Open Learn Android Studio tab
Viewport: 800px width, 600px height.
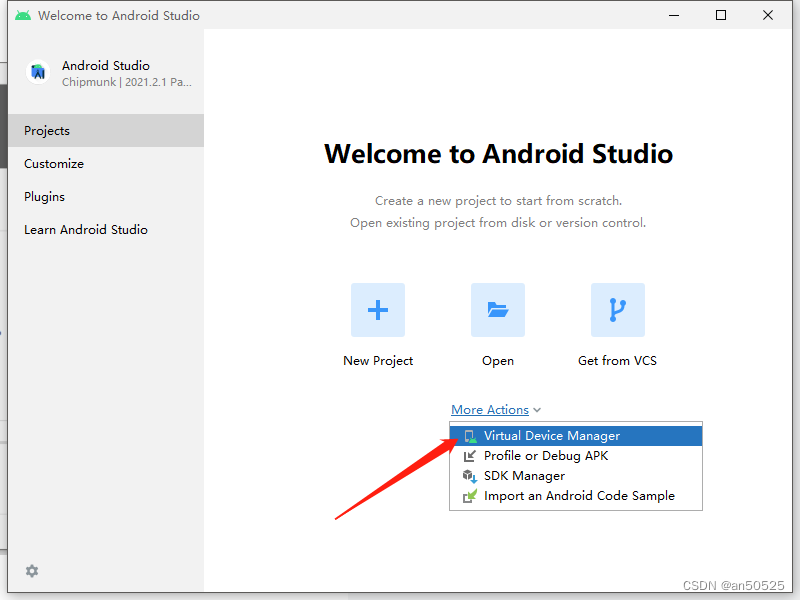coord(106,230)
